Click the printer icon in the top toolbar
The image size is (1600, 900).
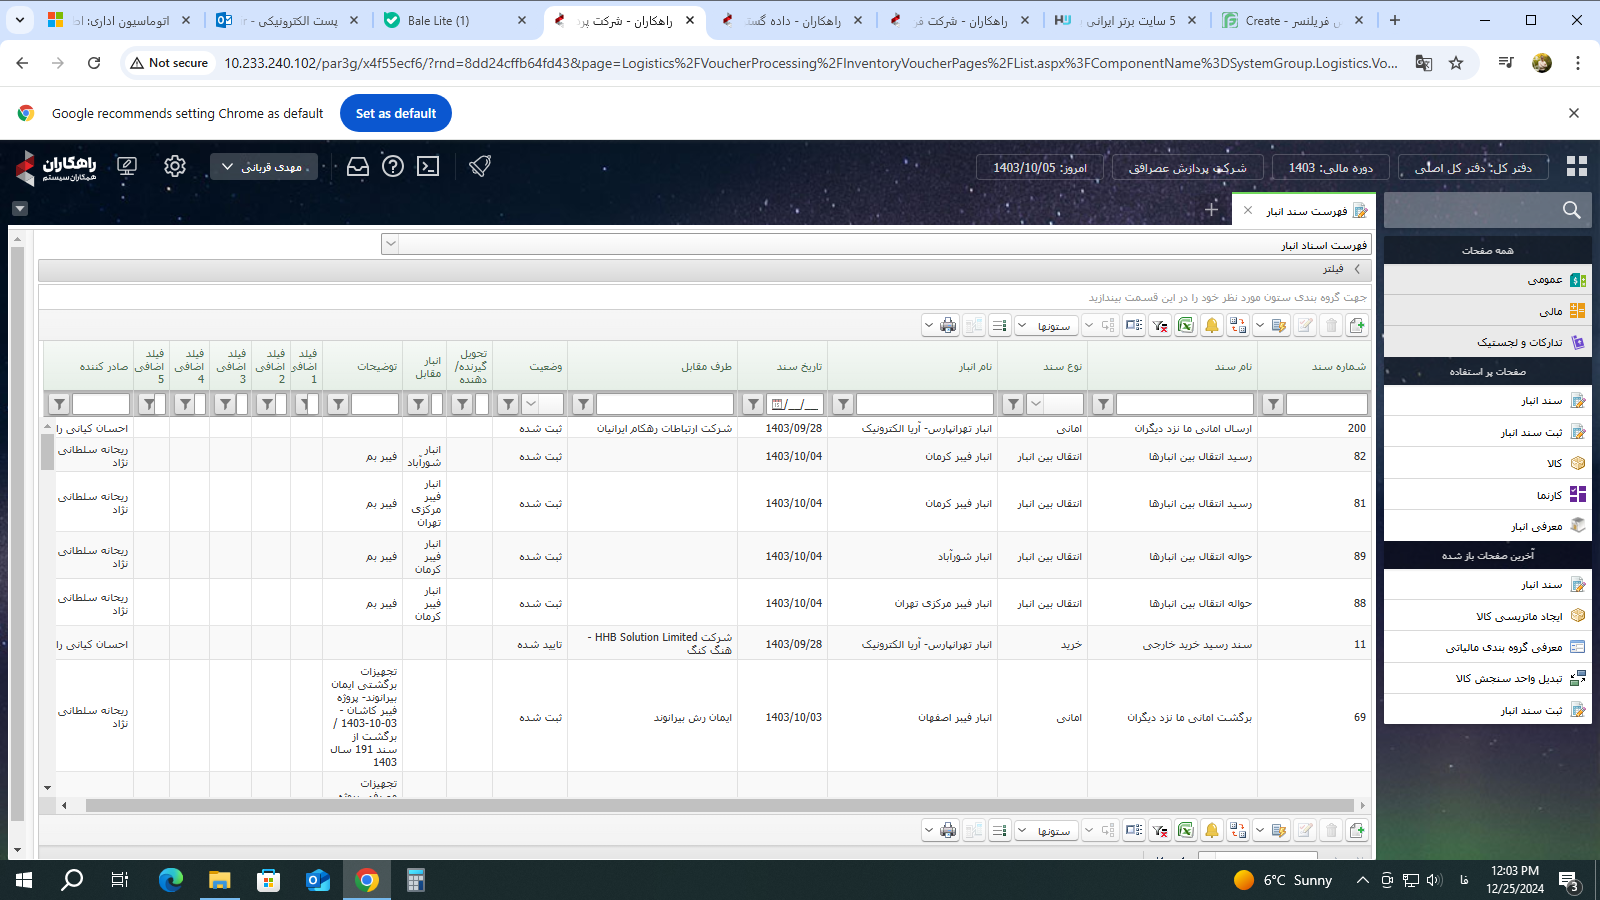[948, 325]
